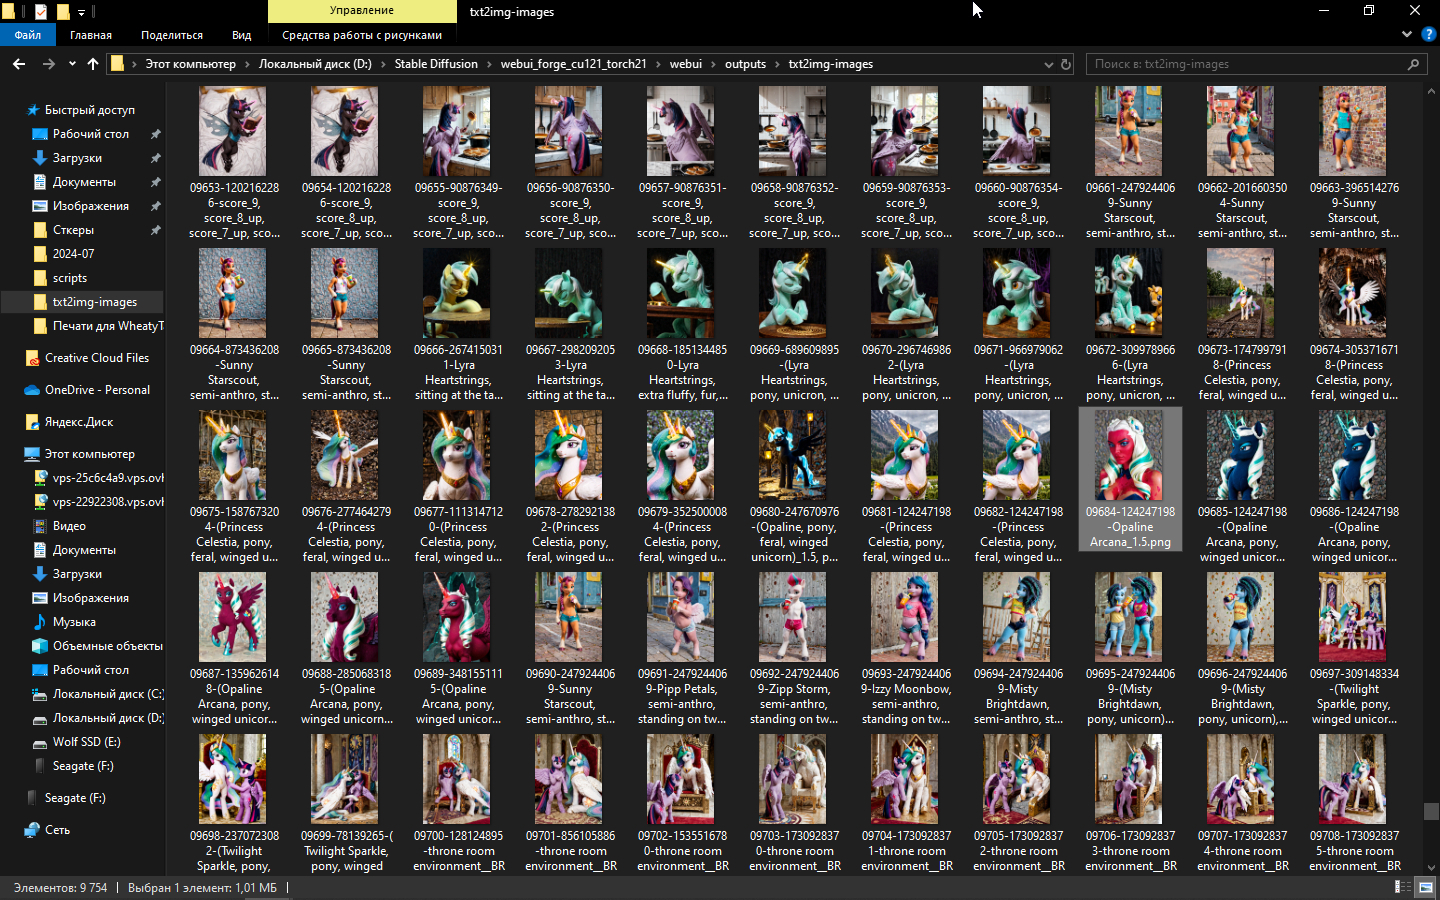Create a new folder from the title bar icon

click(63, 12)
